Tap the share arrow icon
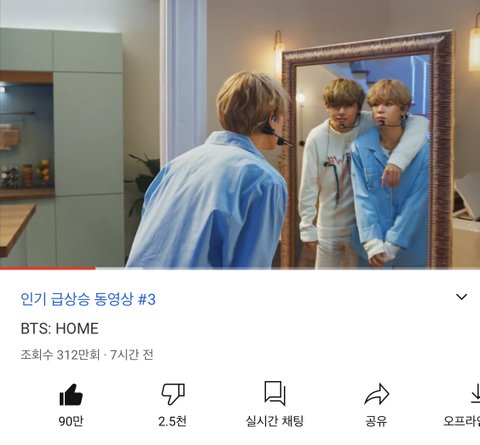This screenshot has width=480, height=445. pyautogui.click(x=377, y=394)
